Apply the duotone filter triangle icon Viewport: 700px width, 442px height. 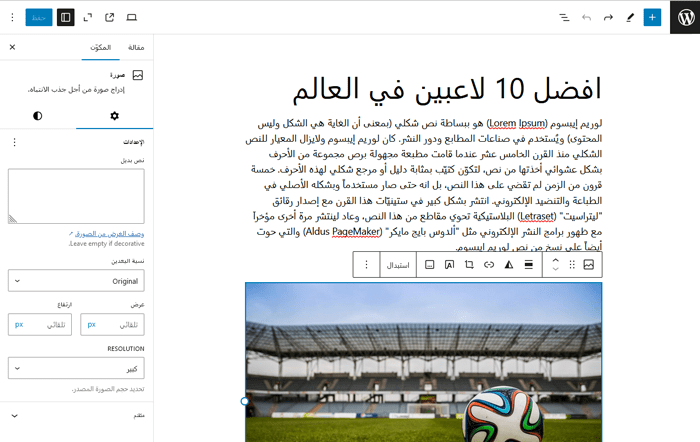pos(508,265)
